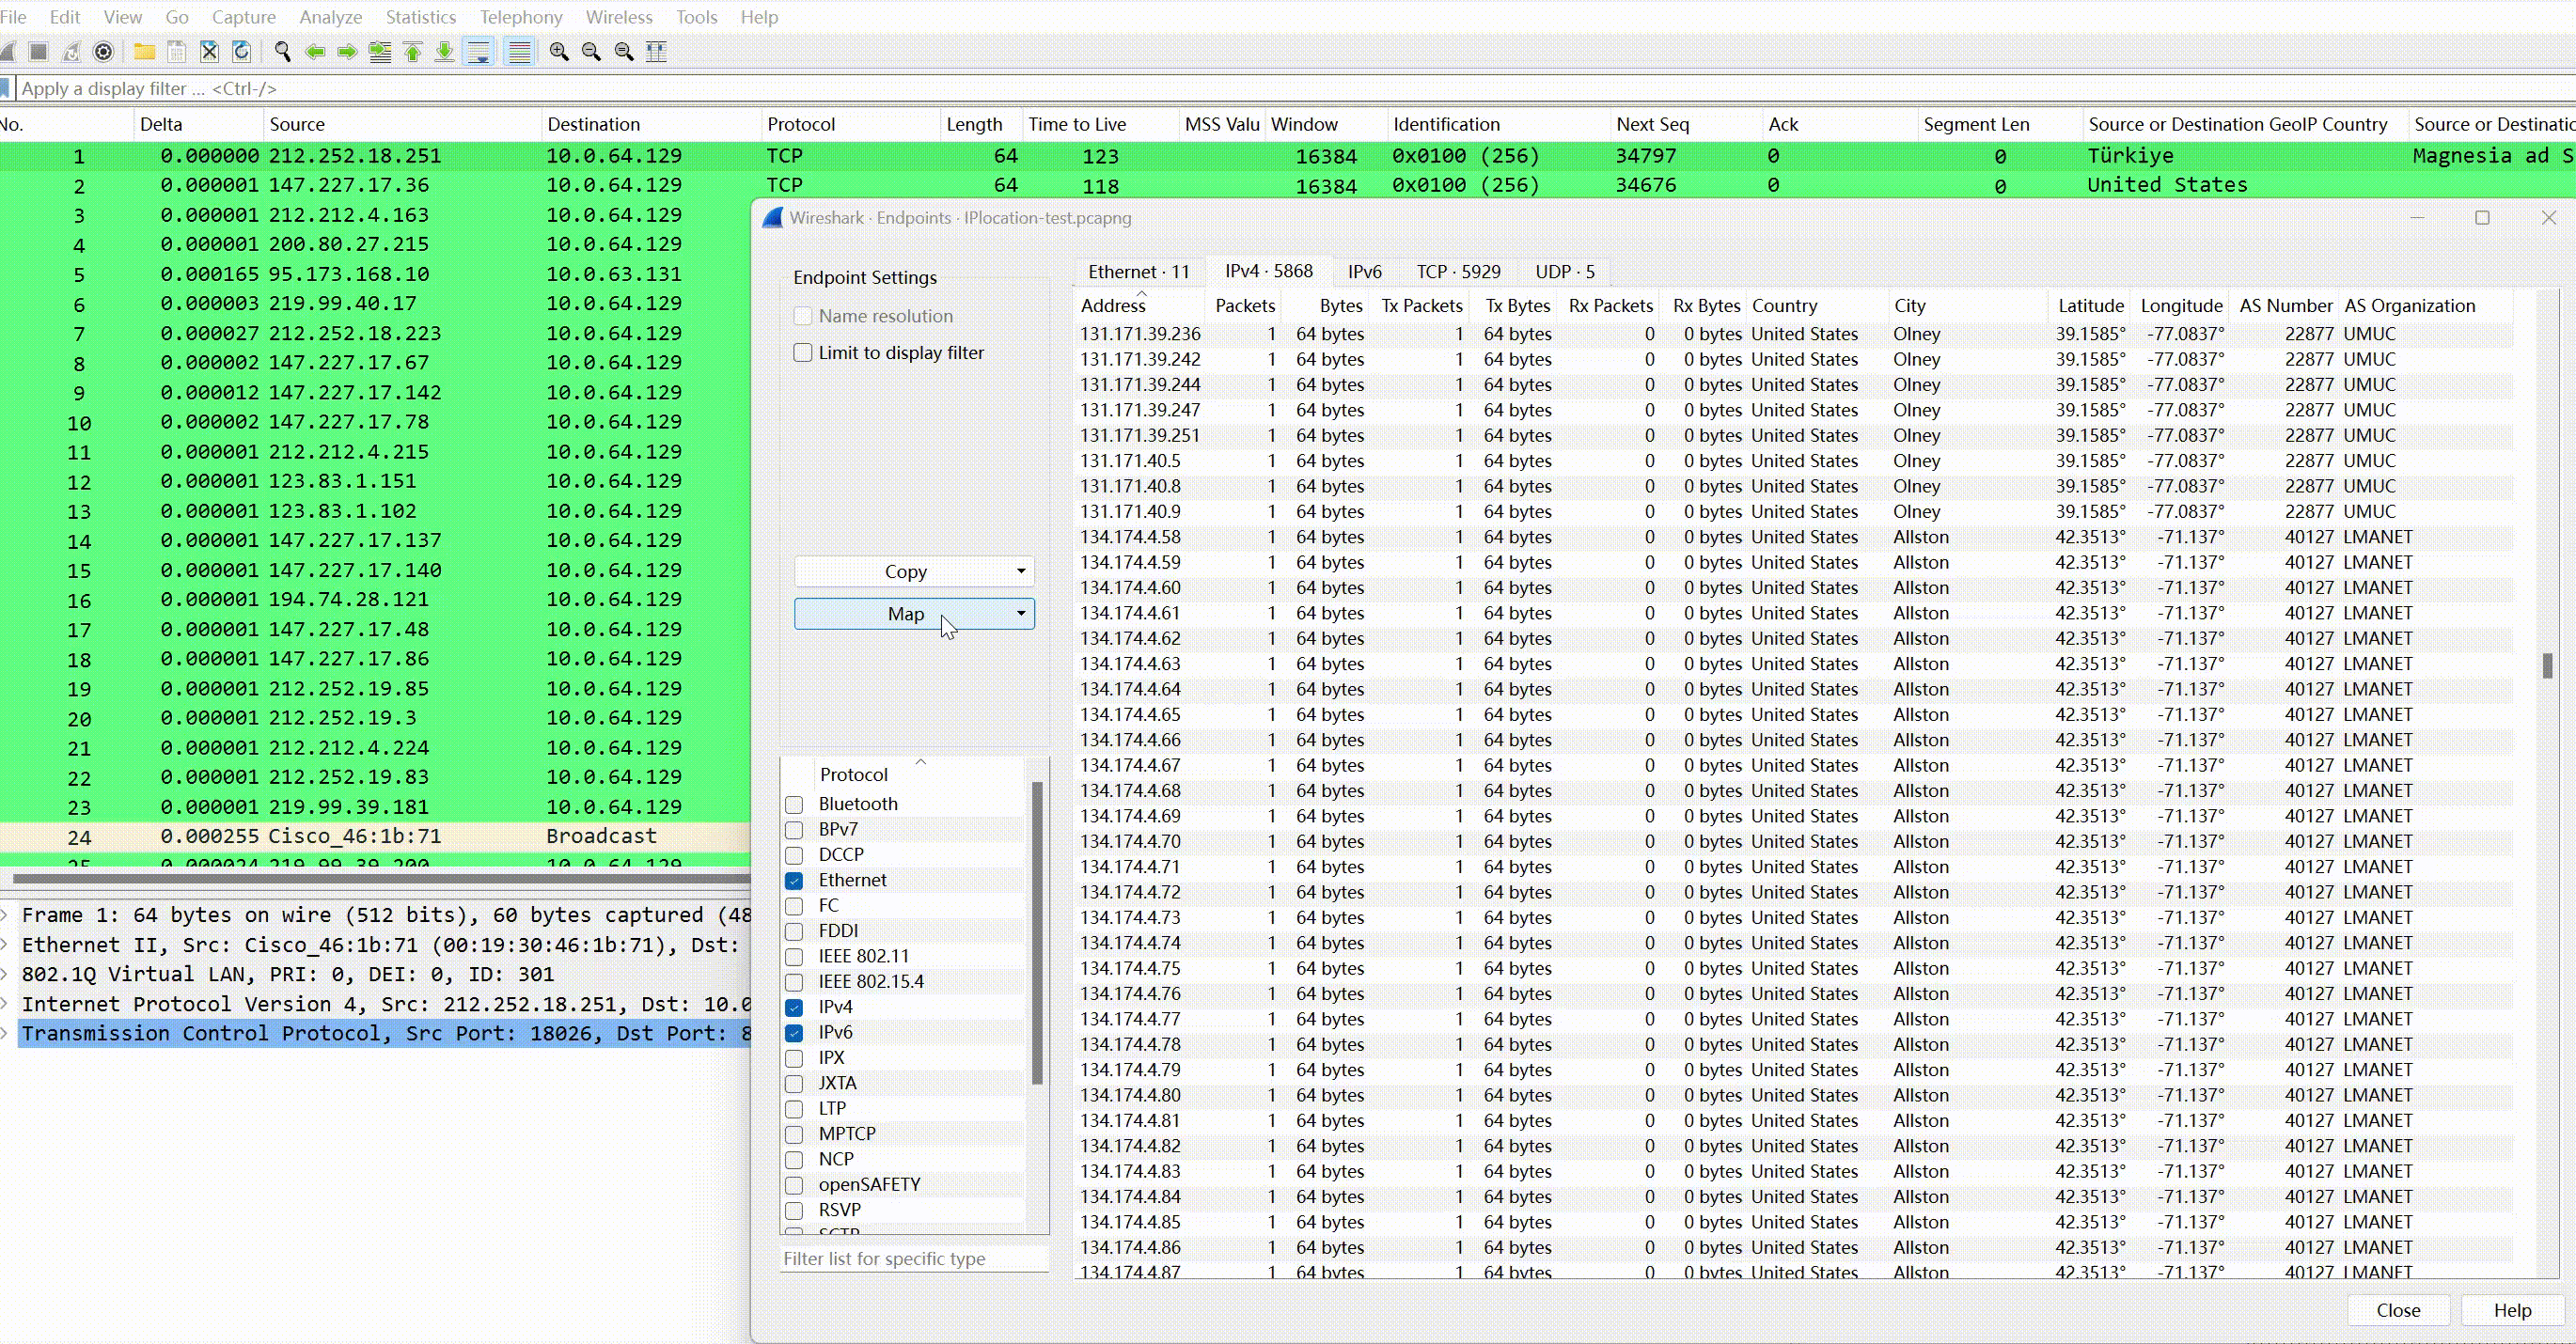Expand Internet Protocol Version 4 row
Viewport: 2576px width, 1344px height.
[6, 1004]
